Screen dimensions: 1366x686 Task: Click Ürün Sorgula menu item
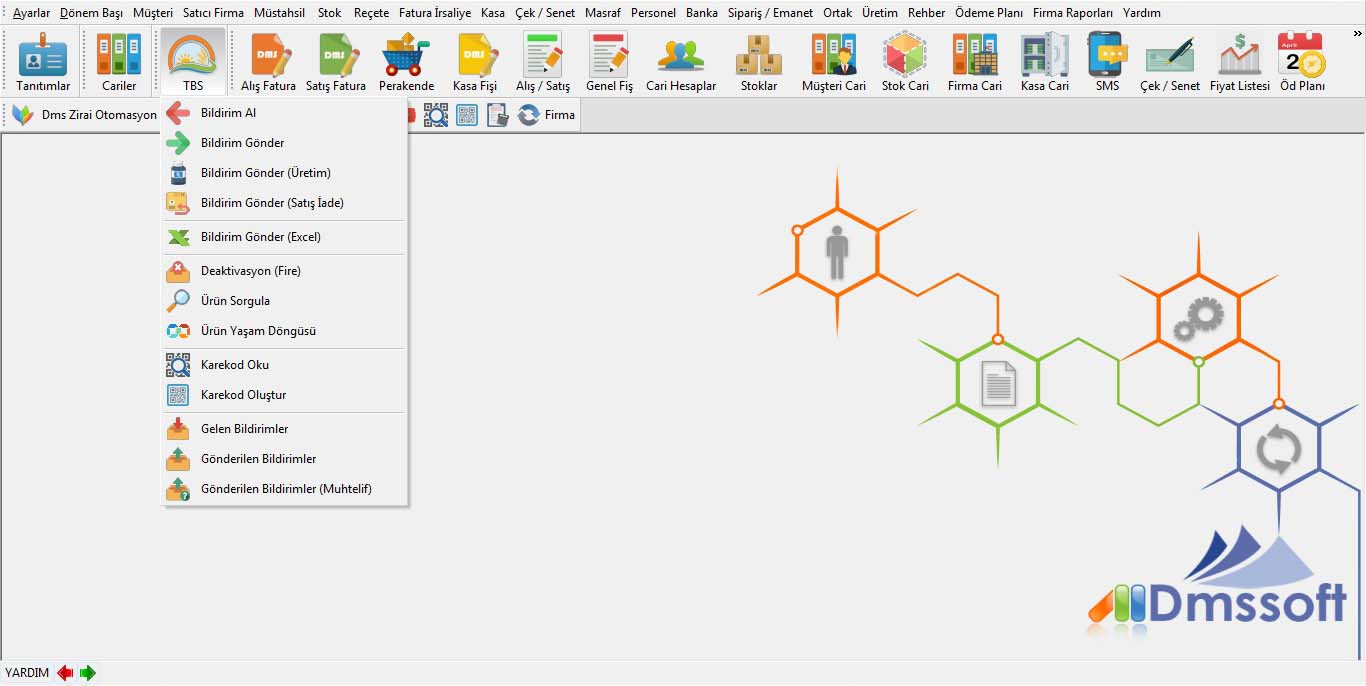(235, 301)
